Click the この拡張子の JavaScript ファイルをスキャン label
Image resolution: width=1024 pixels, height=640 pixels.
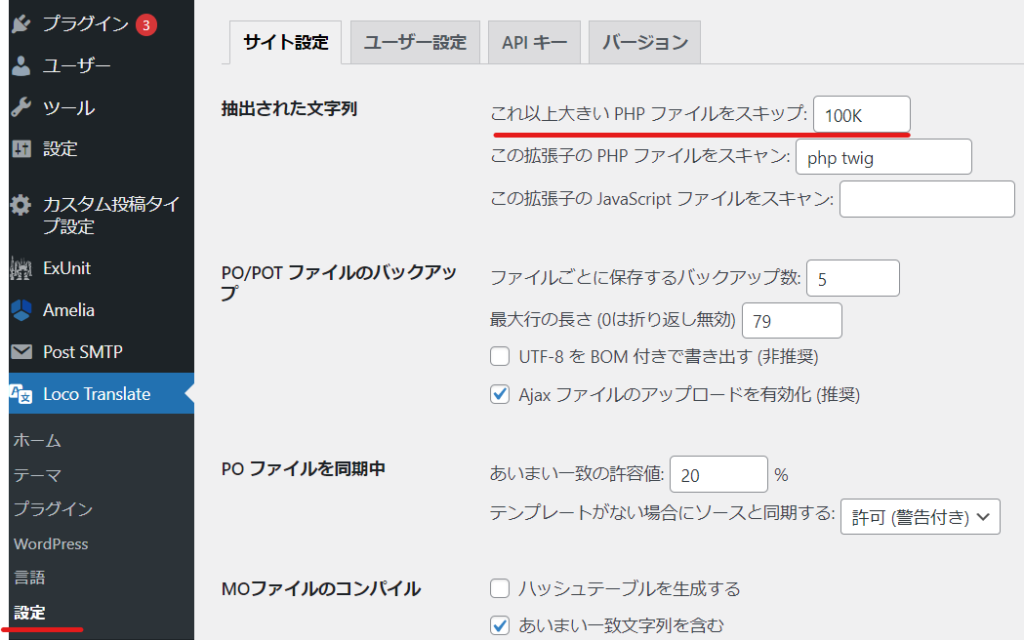(662, 199)
